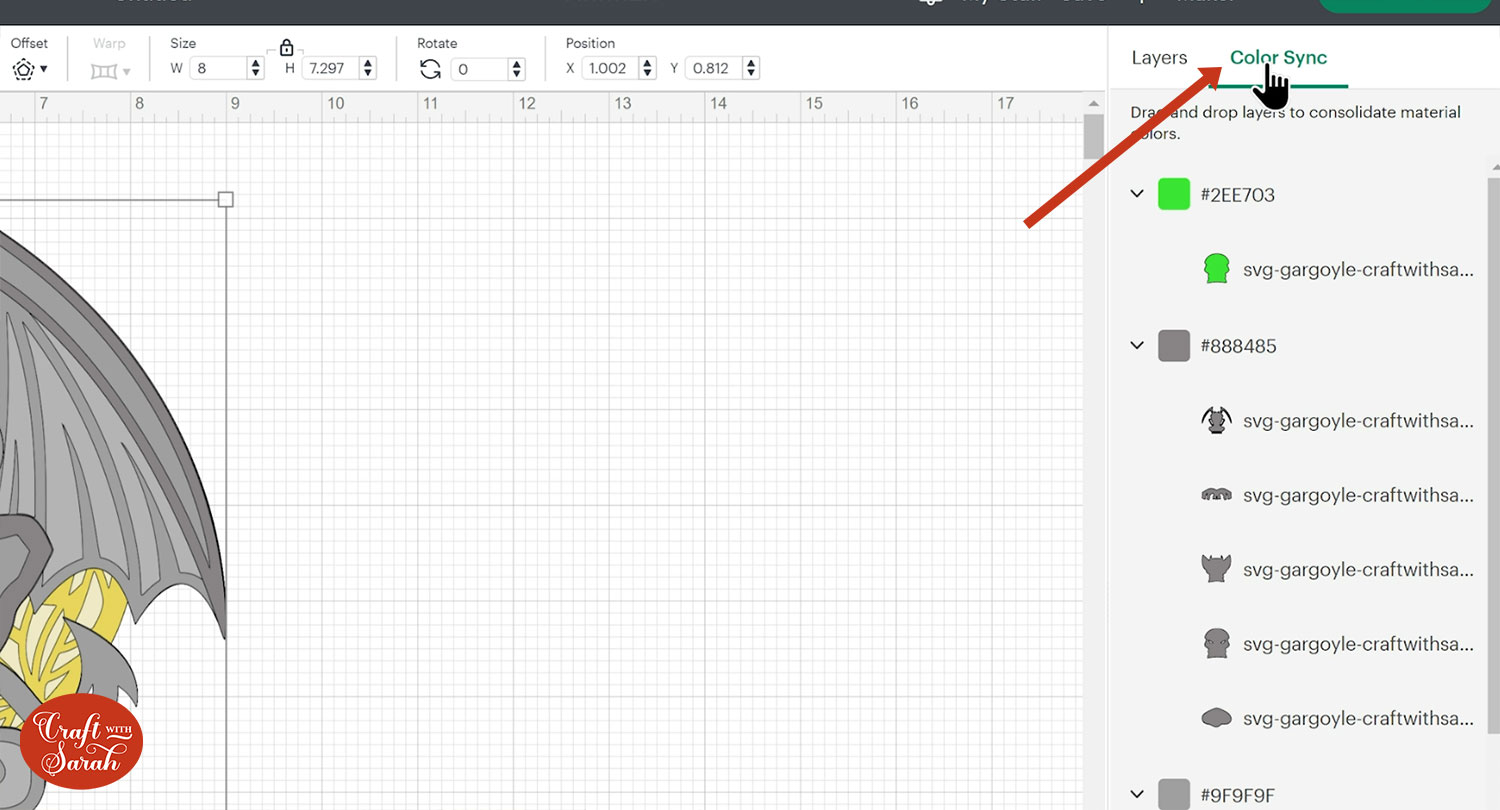Focus the height H size field
The width and height of the screenshot is (1500, 810).
click(330, 69)
